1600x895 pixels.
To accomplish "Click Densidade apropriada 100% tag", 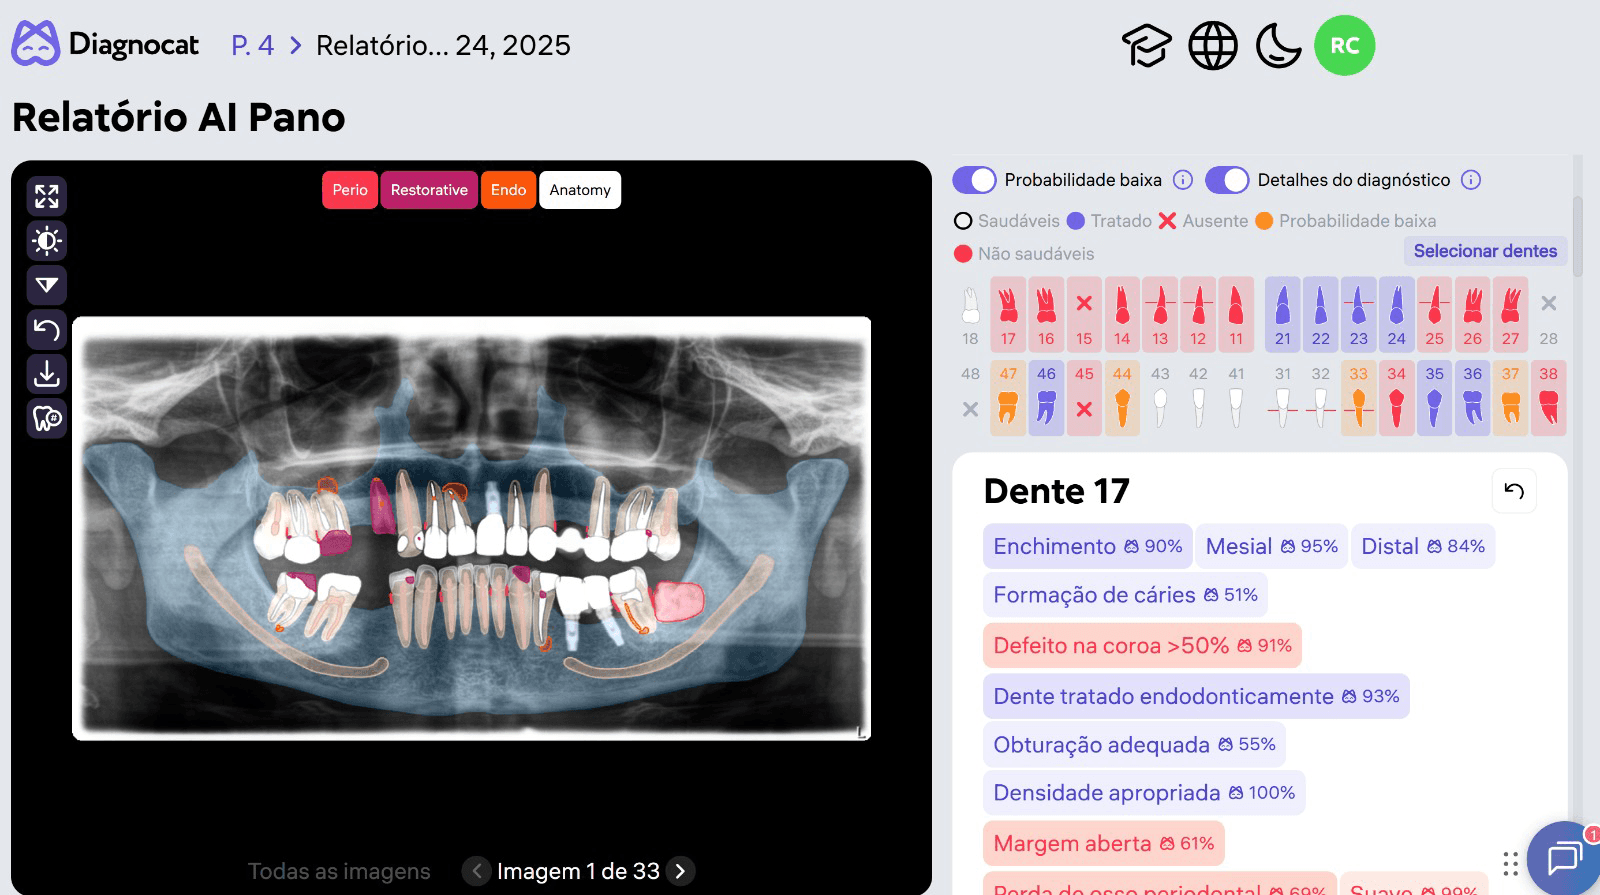I will tap(1144, 793).
